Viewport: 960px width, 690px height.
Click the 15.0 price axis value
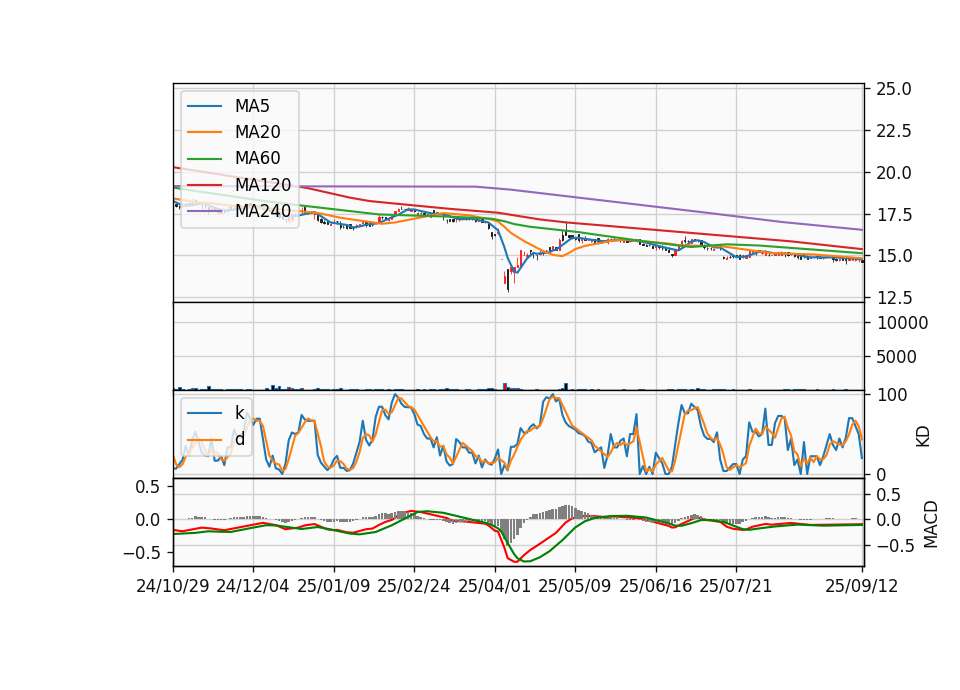click(x=894, y=256)
